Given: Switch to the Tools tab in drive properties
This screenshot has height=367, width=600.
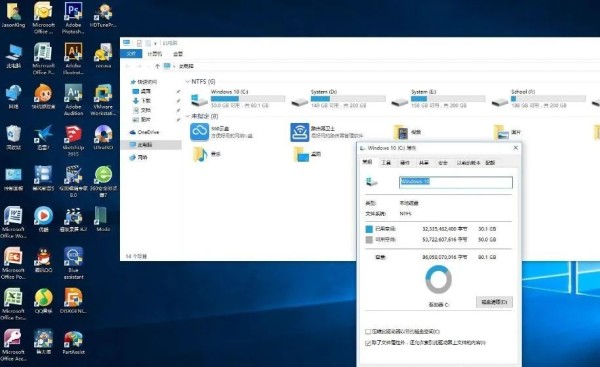Looking at the screenshot, I should click(386, 163).
